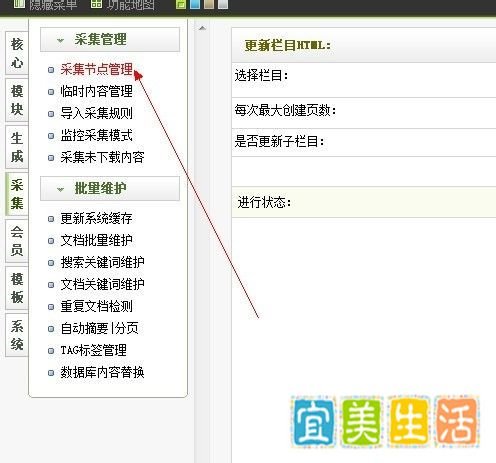This screenshot has height=463, width=496.
Task: Open 采集节点管理 link
Action: click(96, 70)
